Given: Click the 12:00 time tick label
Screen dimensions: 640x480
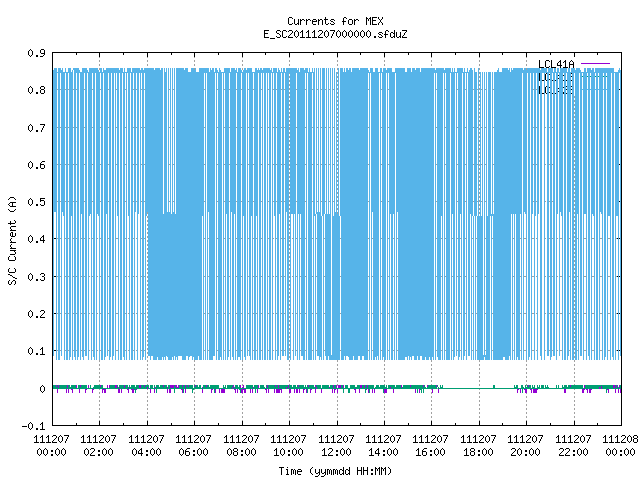Looking at the screenshot, I should 336,452.
